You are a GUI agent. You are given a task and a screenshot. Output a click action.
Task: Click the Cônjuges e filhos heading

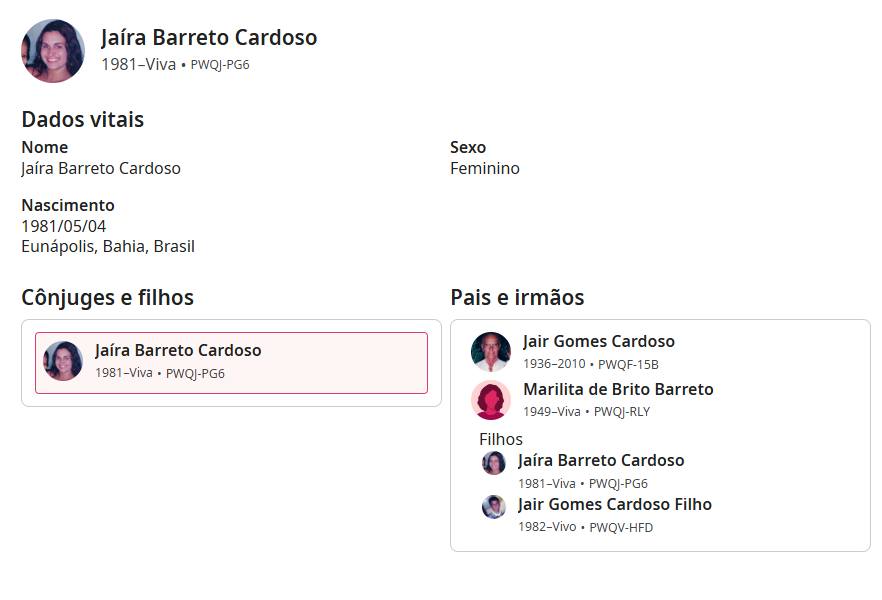pos(108,297)
